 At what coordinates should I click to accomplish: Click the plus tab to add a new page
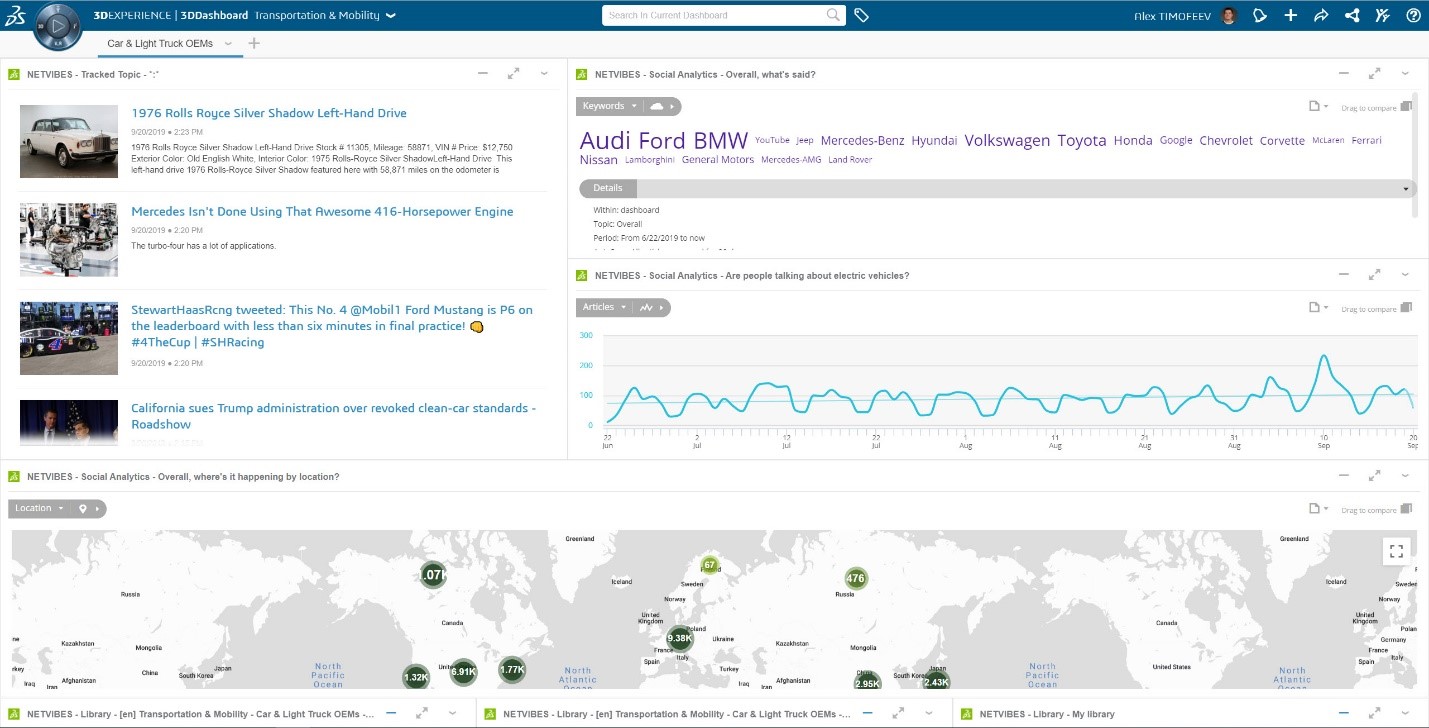tap(253, 43)
